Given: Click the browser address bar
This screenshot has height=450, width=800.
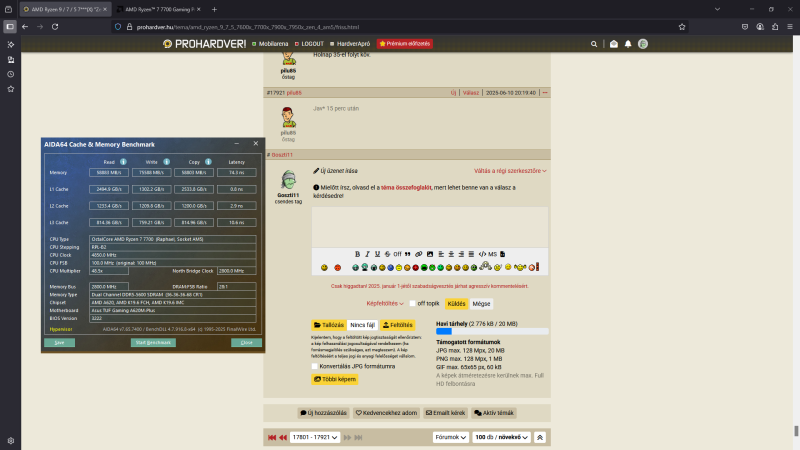Looking at the screenshot, I should point(398,27).
